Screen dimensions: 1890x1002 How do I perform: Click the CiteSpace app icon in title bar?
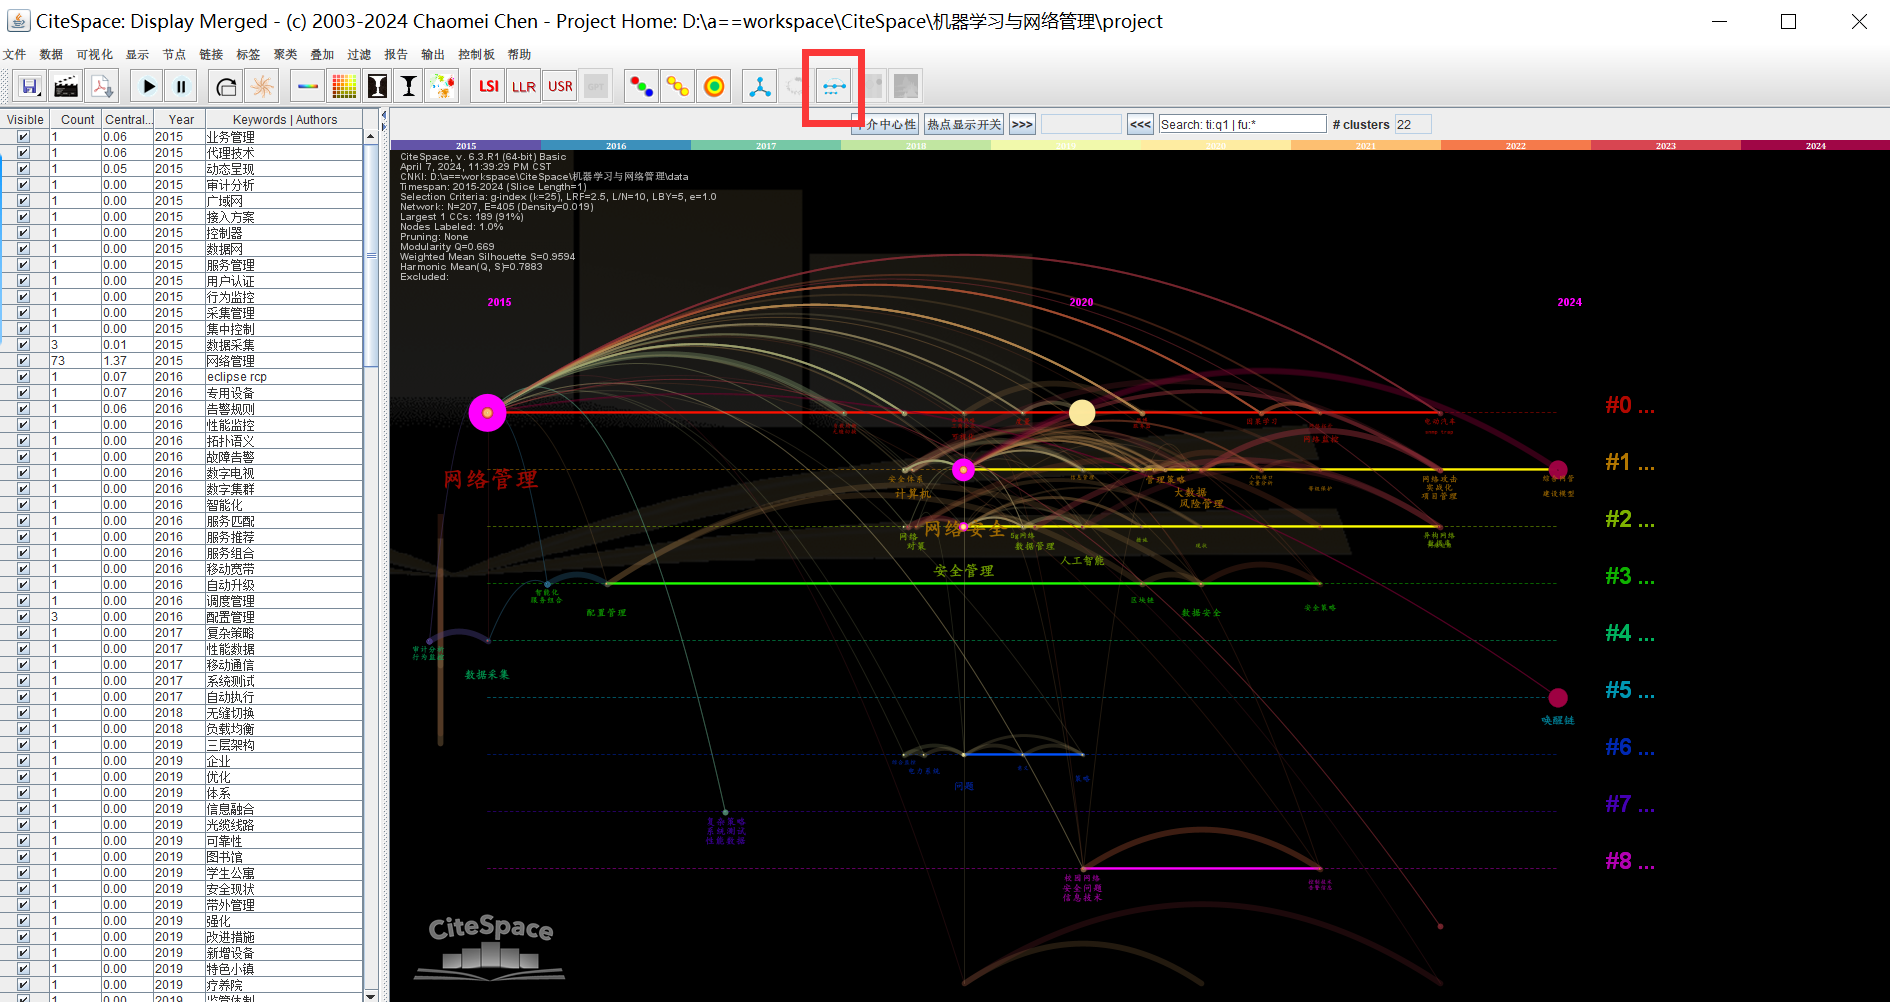click(x=18, y=21)
